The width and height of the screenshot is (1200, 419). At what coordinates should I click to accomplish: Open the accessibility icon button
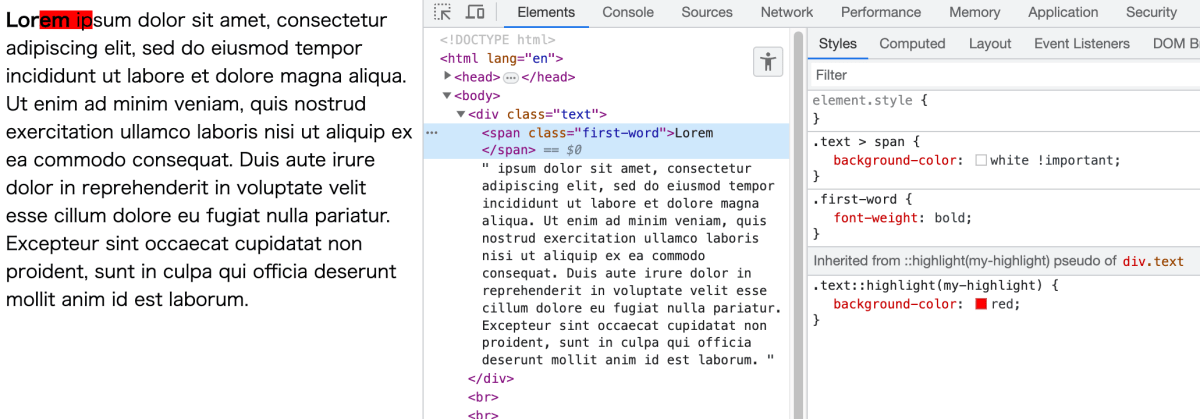point(768,62)
